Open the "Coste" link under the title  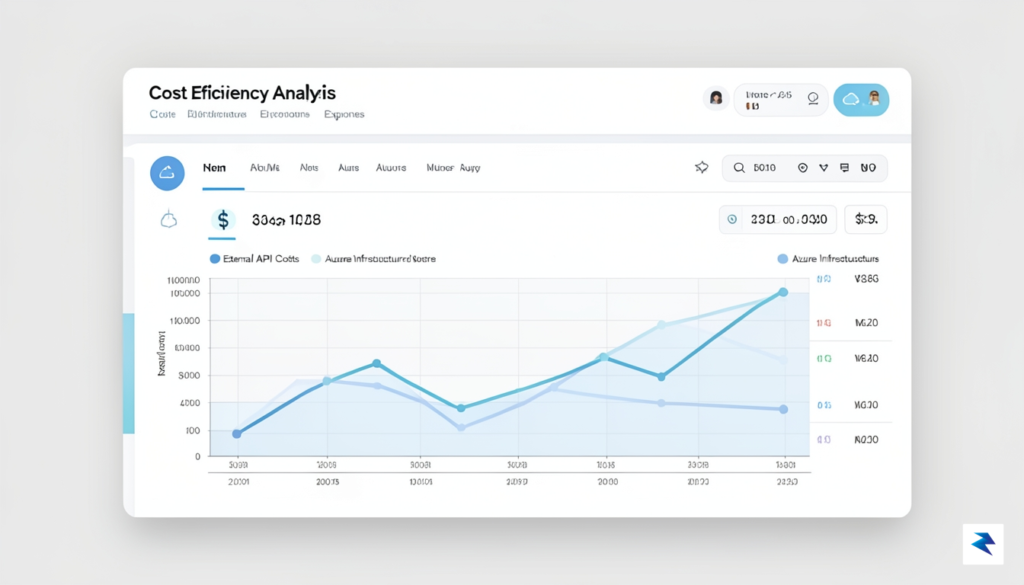point(163,114)
